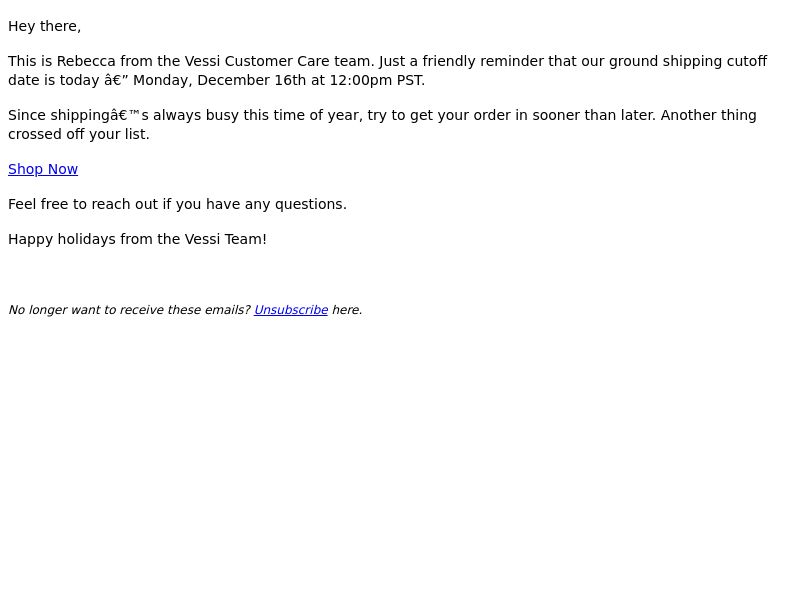
Task: Open the Shop Now link
Action: [43, 169]
